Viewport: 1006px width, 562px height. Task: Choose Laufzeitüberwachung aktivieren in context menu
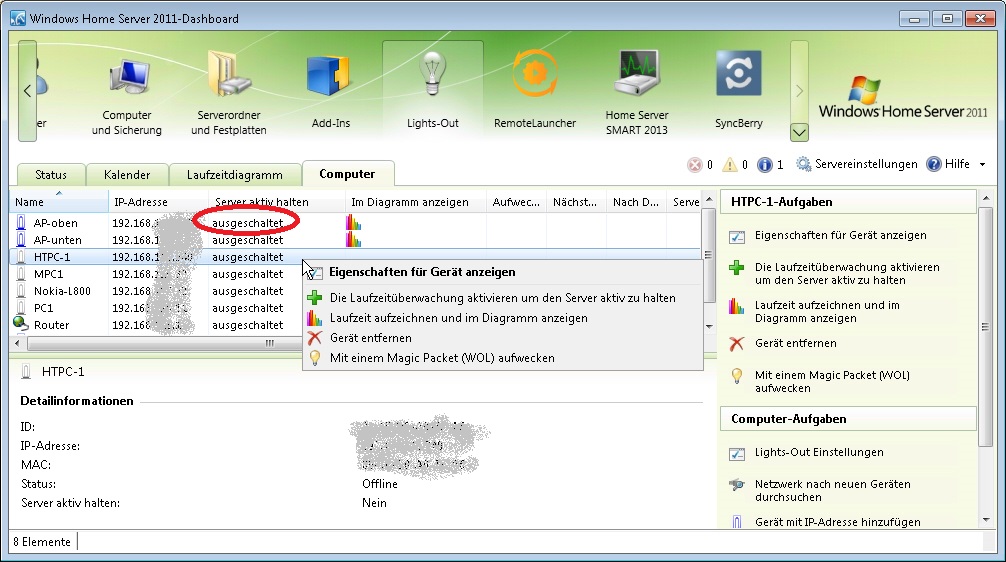(503, 298)
